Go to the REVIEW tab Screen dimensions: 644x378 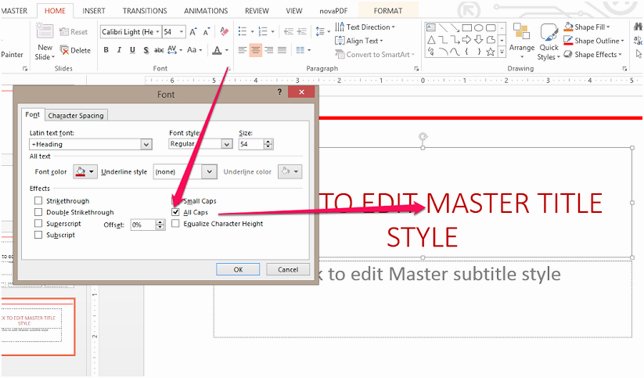click(257, 11)
